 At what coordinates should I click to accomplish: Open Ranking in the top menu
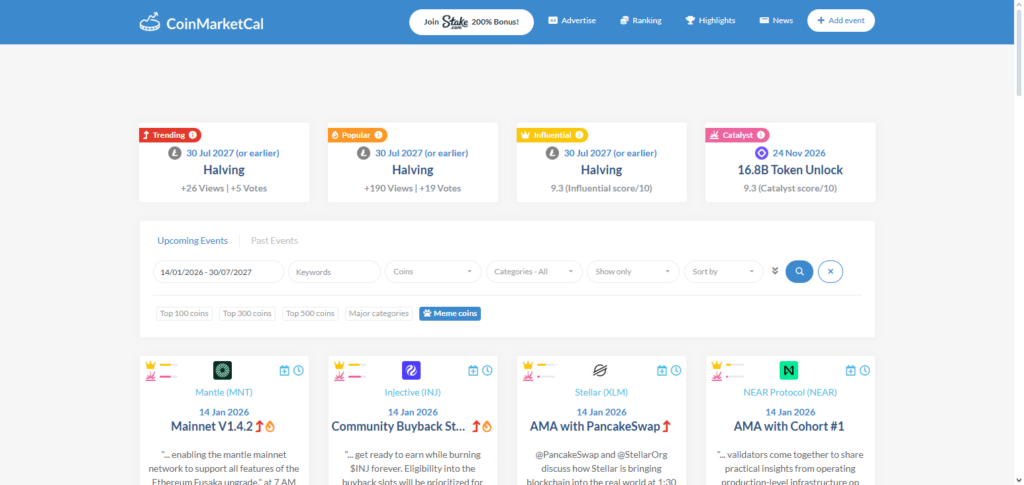tap(641, 21)
